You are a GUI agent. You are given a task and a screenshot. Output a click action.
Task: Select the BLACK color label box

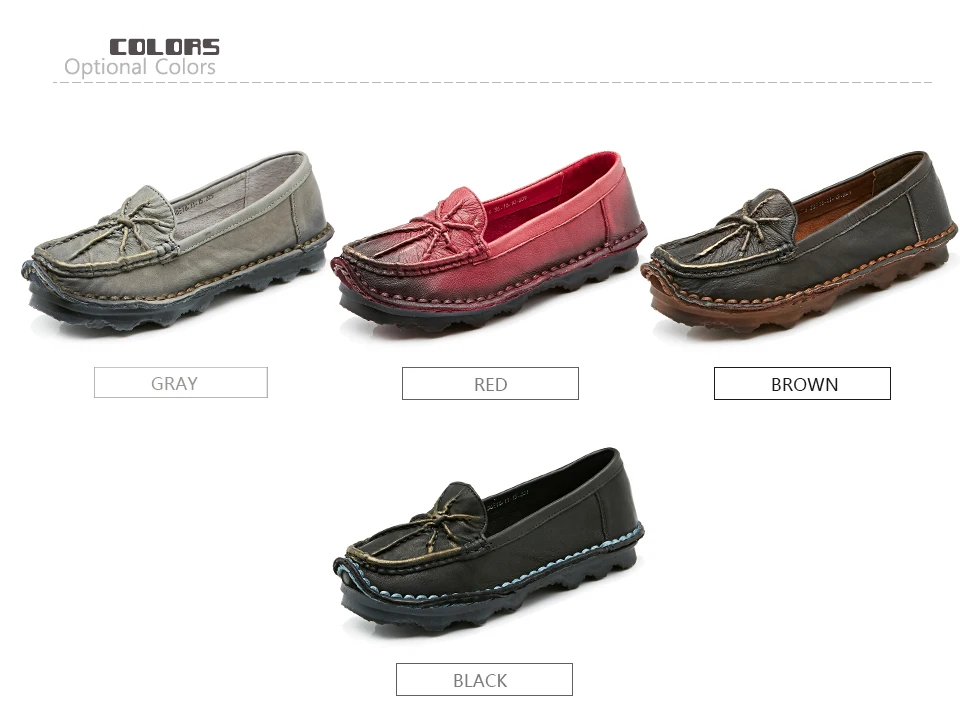[484, 679]
